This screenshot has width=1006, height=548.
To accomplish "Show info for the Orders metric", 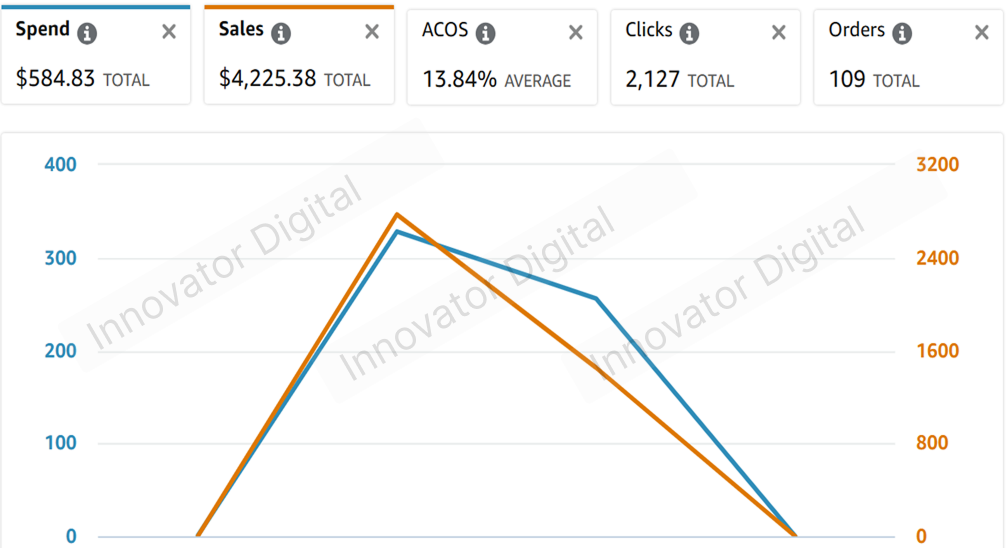I will click(x=901, y=33).
